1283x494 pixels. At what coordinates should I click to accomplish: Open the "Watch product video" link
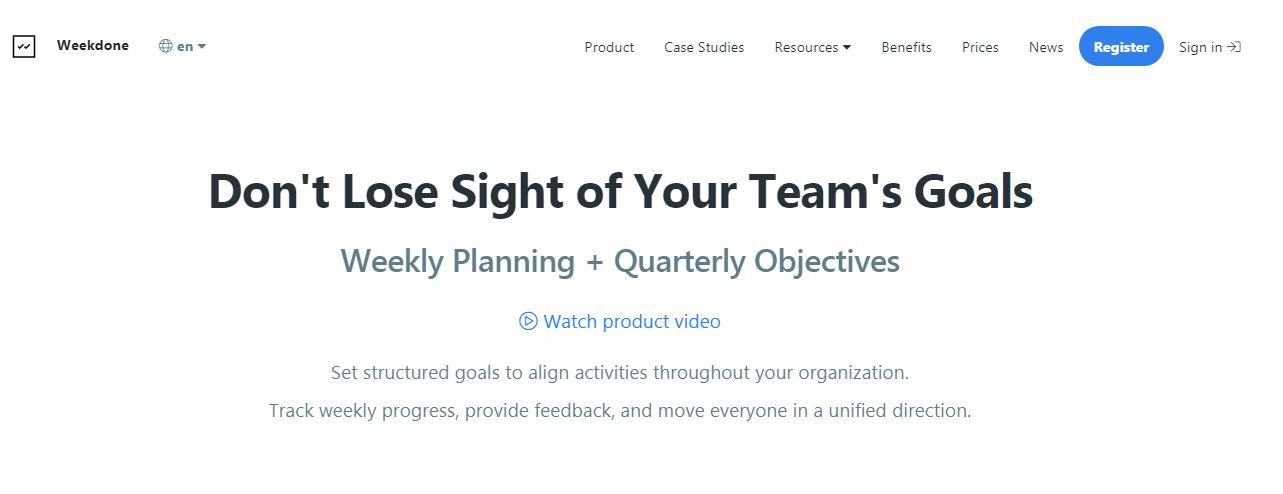pos(631,321)
